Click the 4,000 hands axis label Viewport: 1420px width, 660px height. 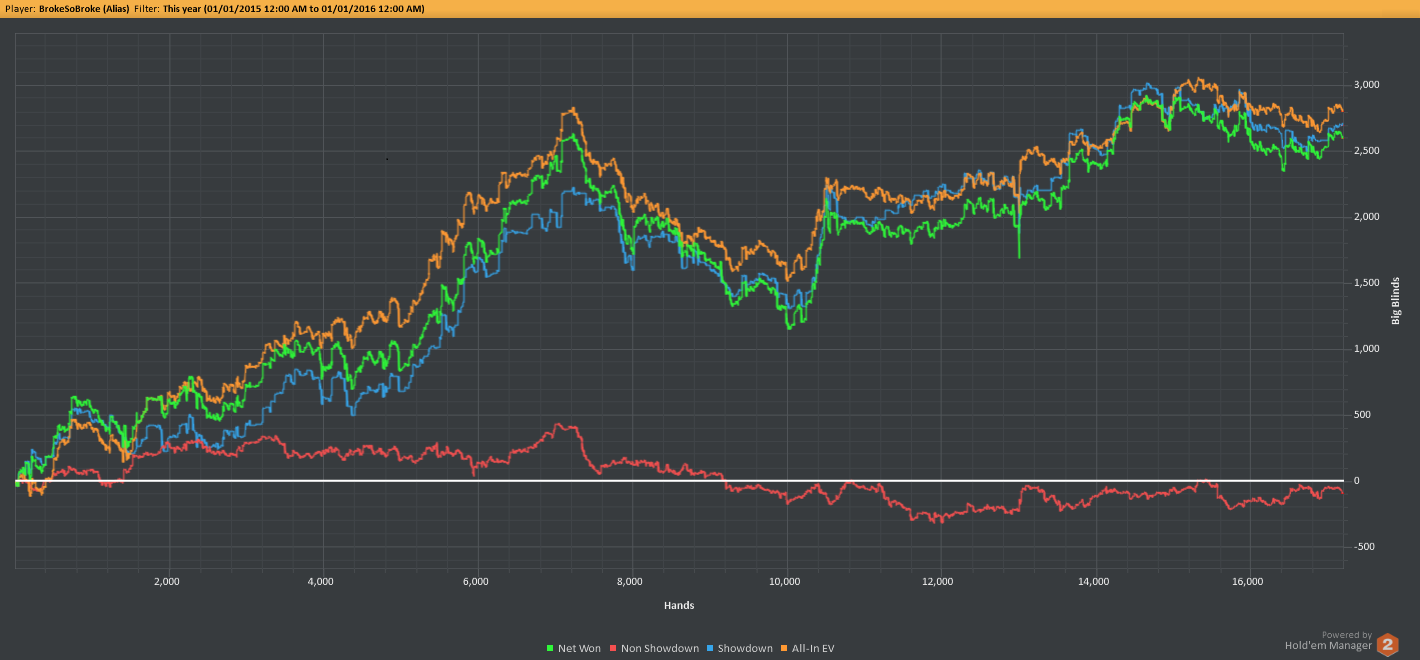coord(321,581)
